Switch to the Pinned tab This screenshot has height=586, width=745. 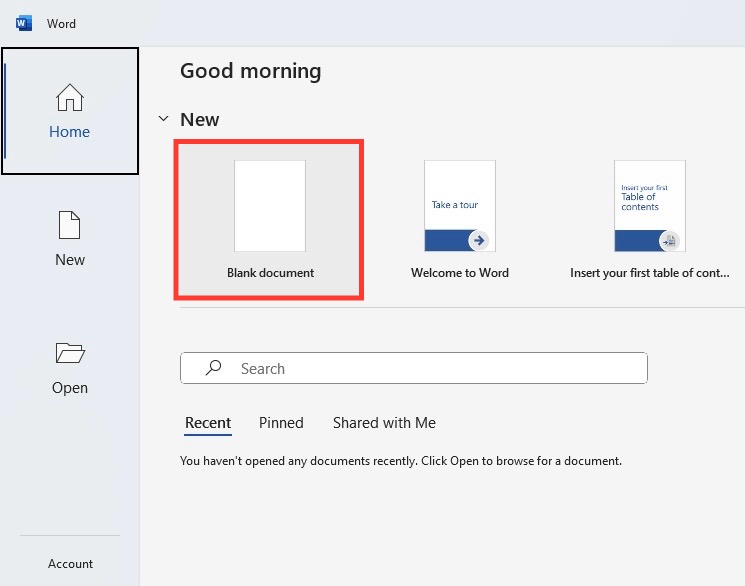click(281, 423)
